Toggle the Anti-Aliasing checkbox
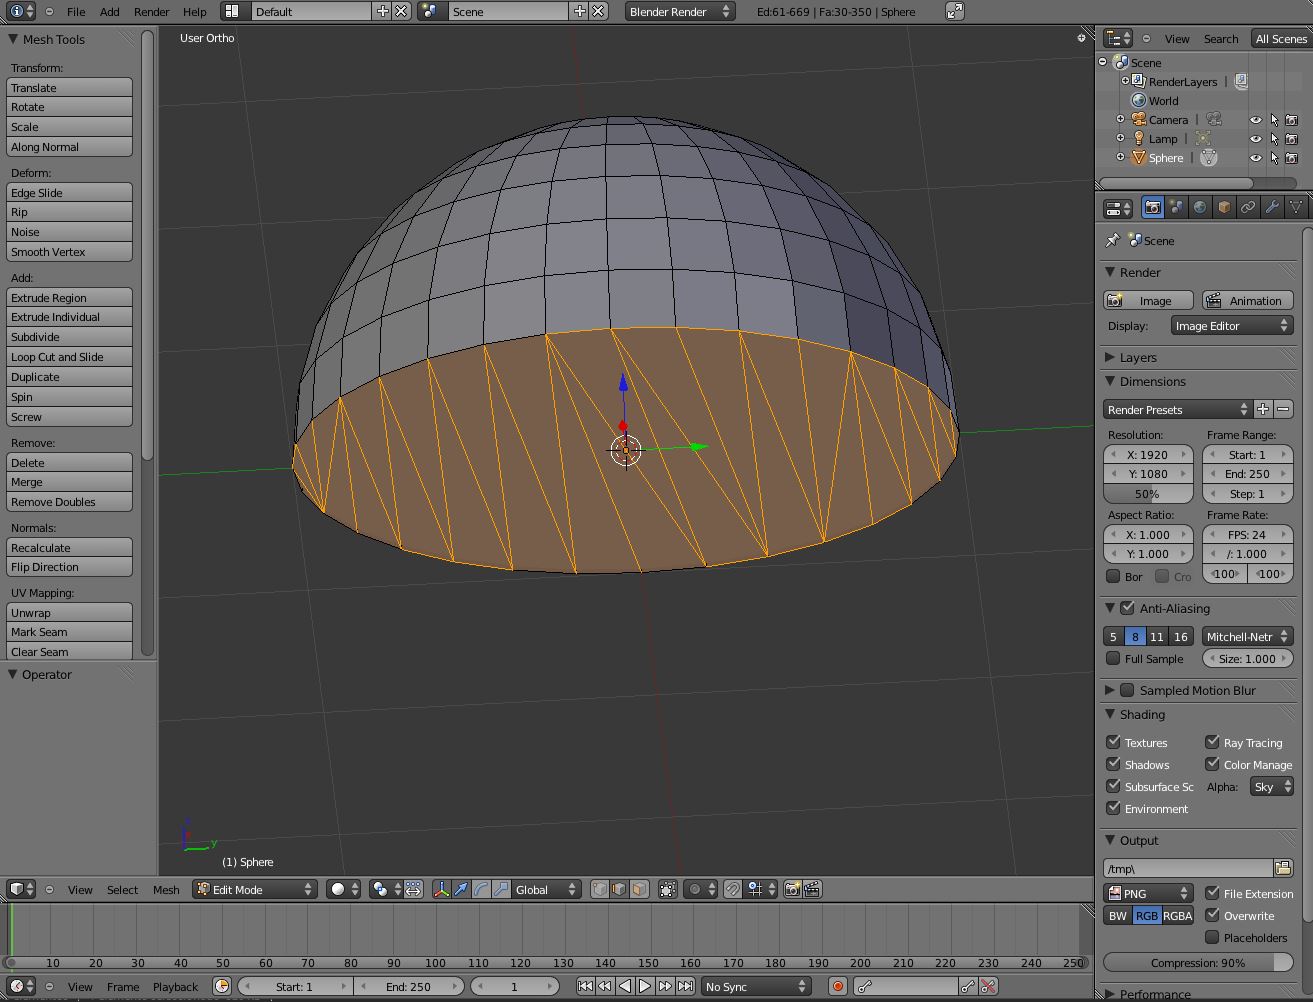Viewport: 1313px width, 1002px height. tap(1128, 608)
